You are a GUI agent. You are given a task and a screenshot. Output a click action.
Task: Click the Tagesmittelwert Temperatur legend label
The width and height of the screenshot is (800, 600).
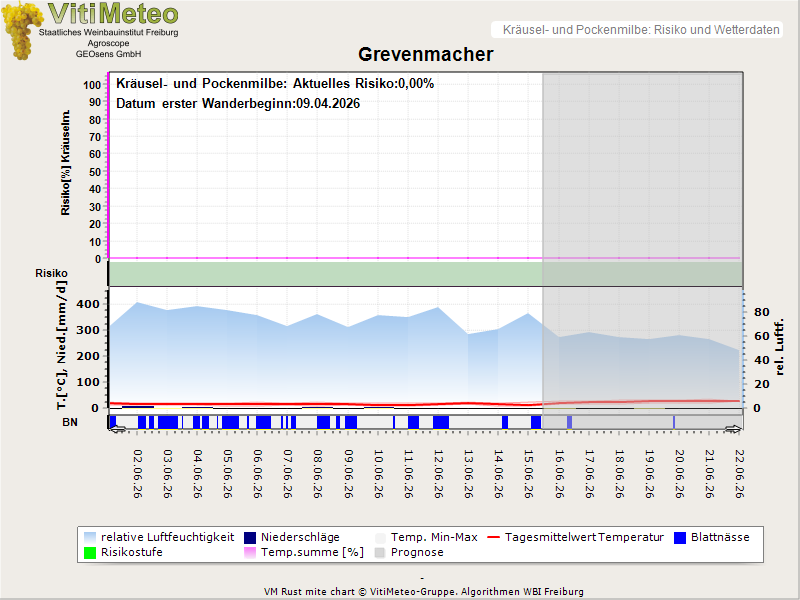[584, 537]
